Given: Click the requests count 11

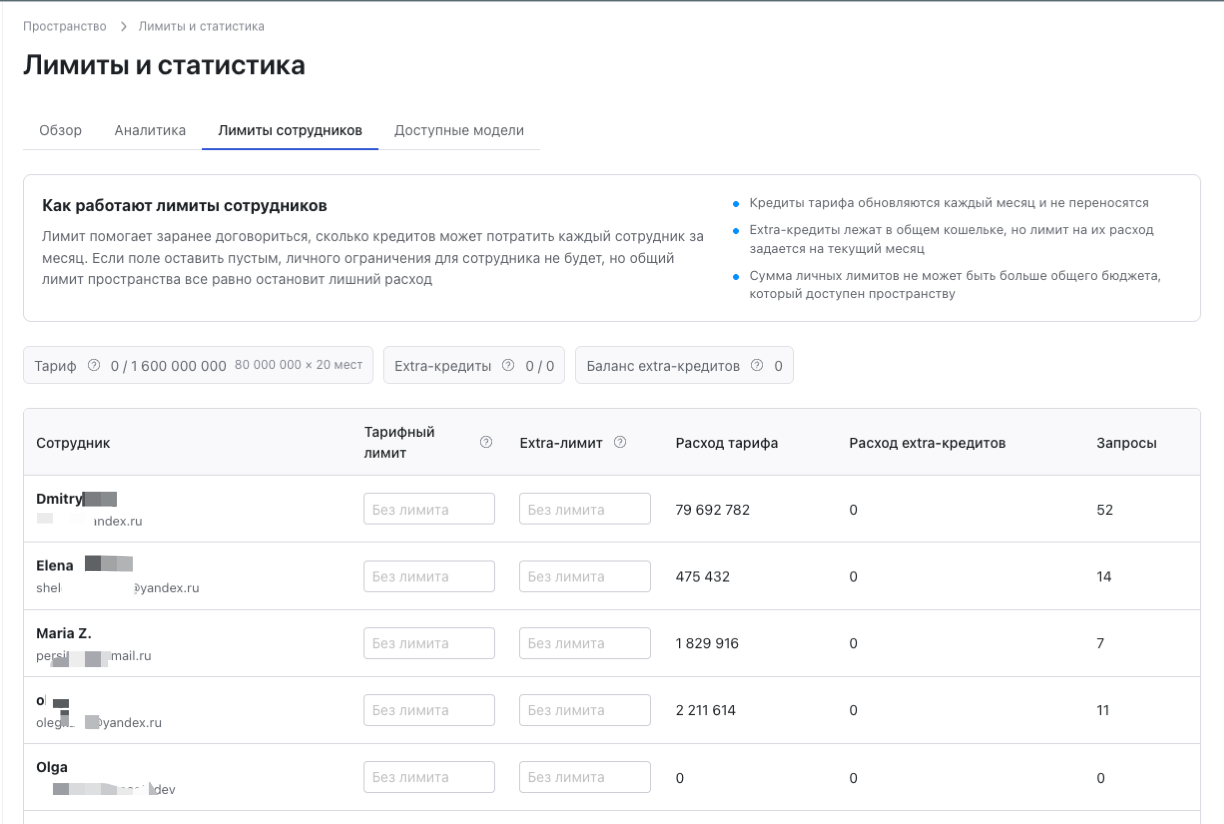Looking at the screenshot, I should coord(1103,711).
